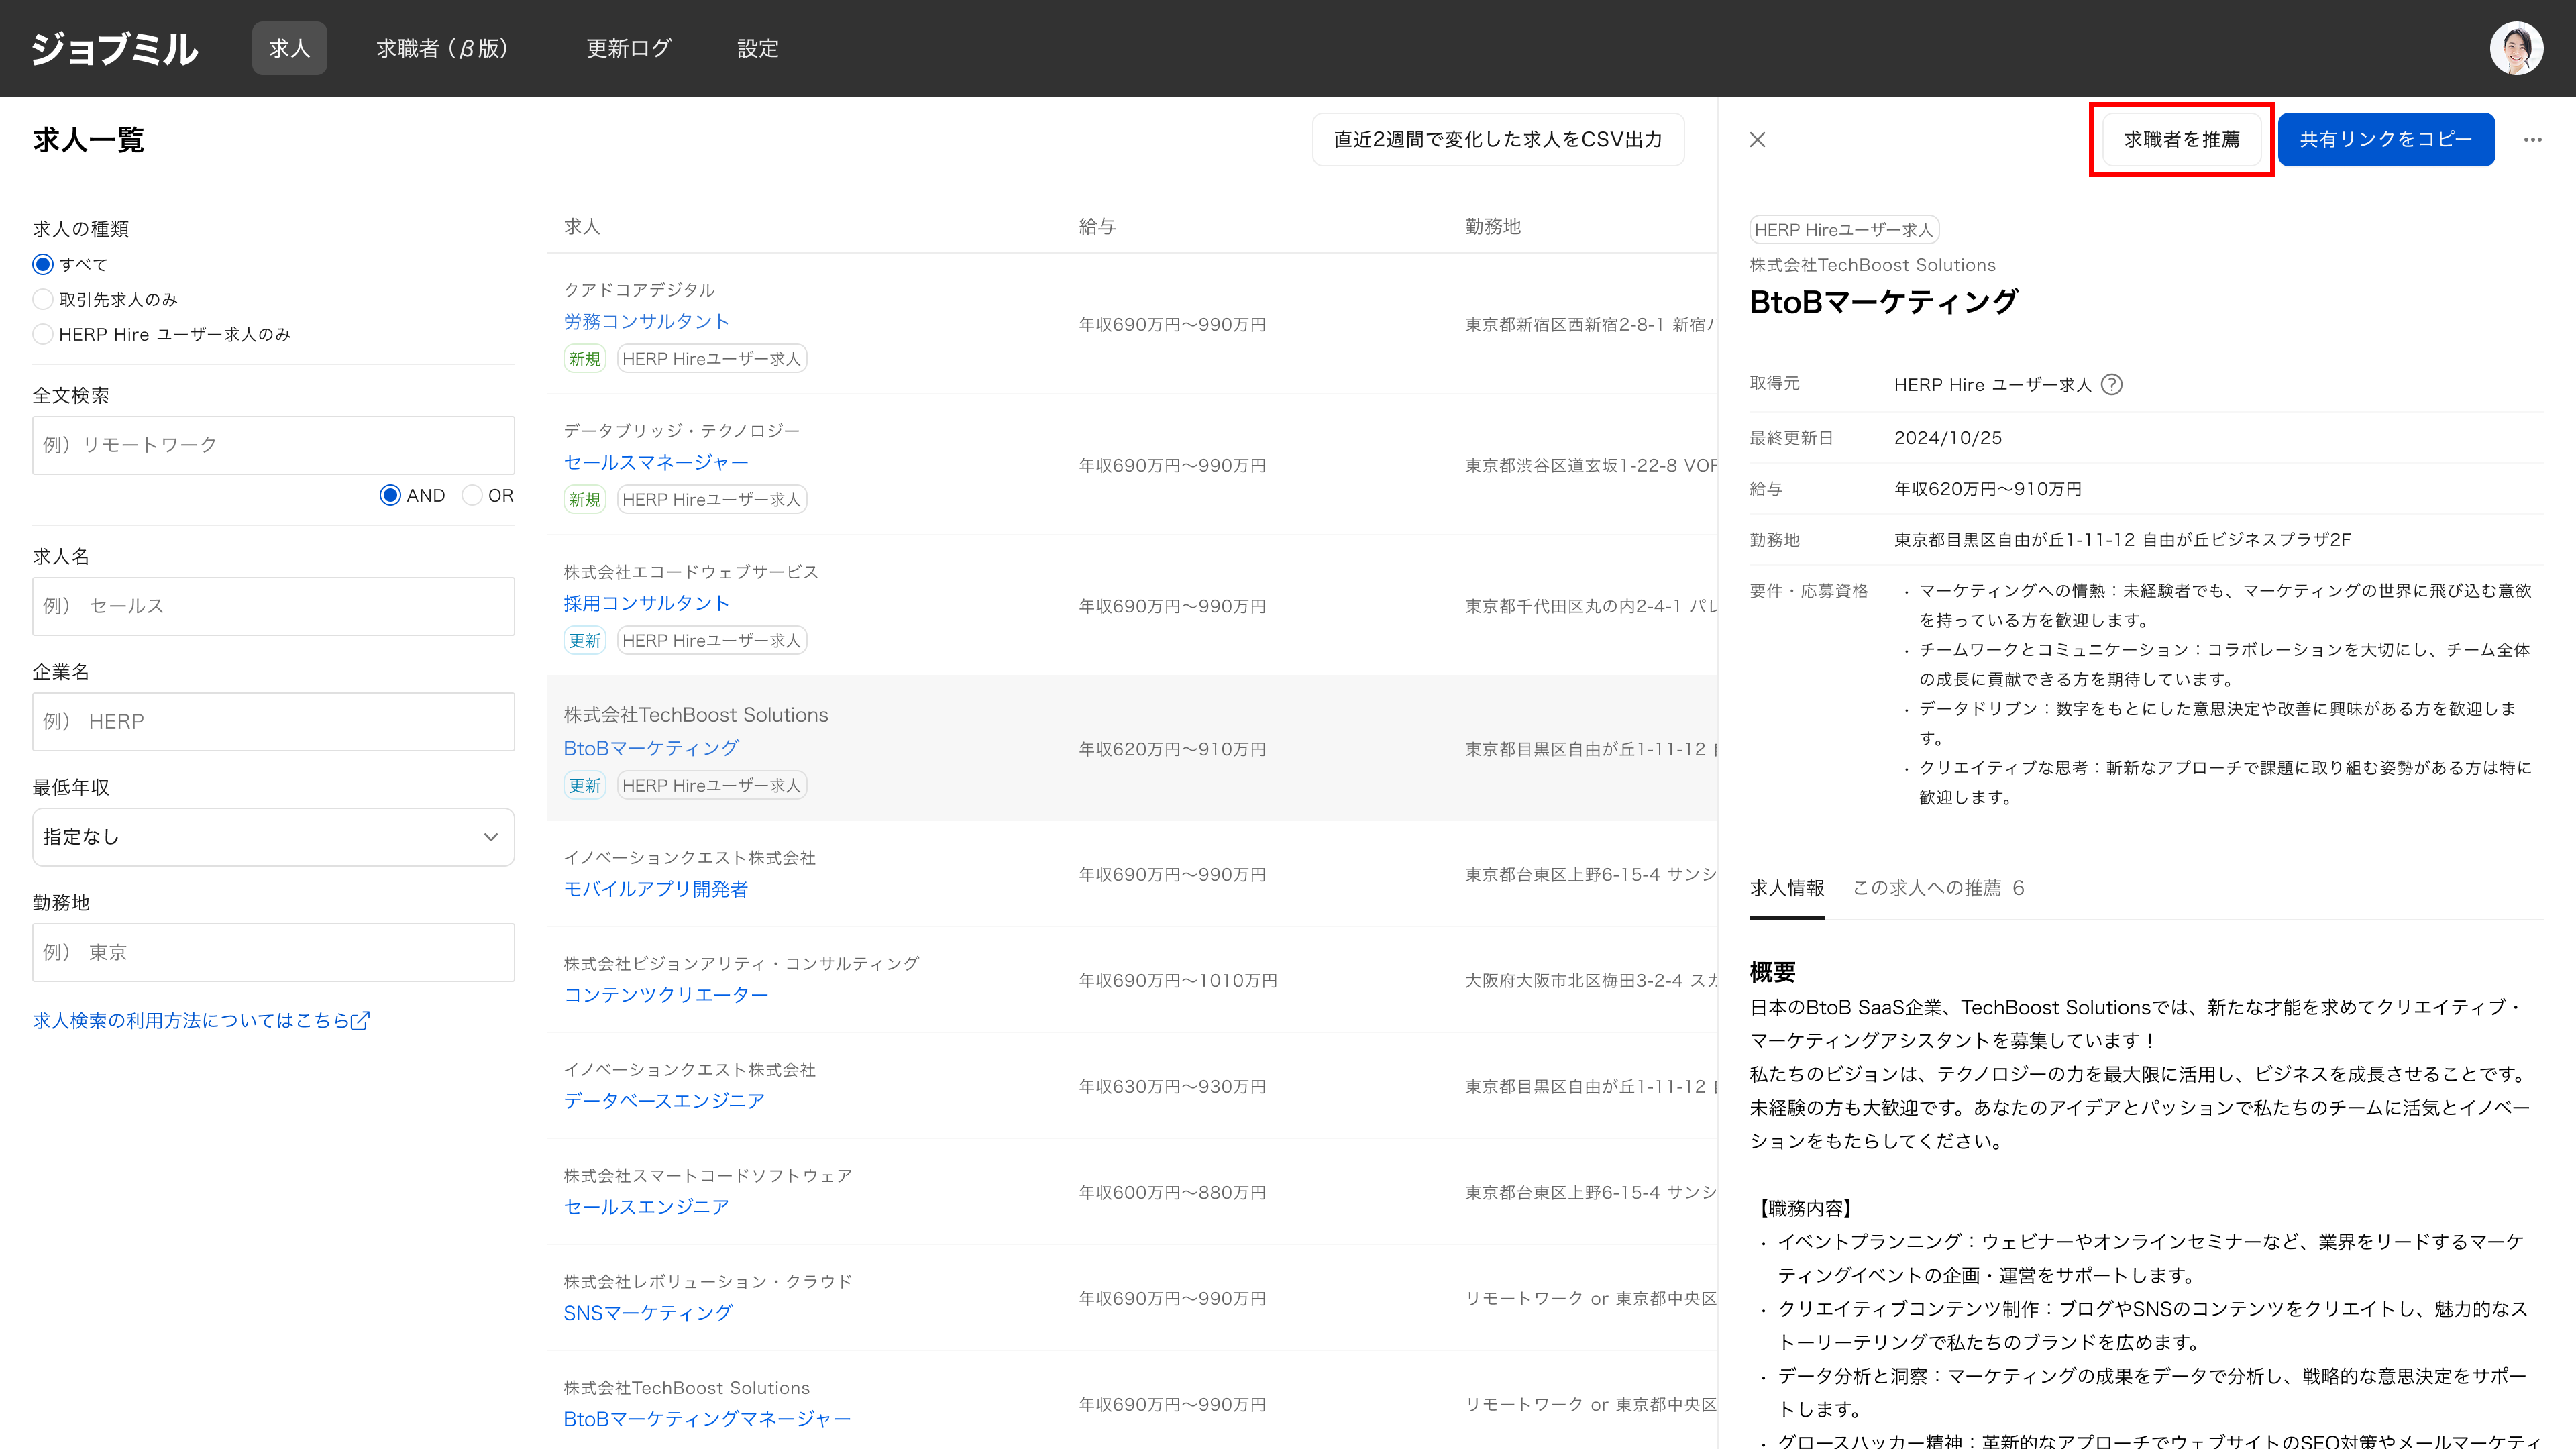2576x1449 pixels.
Task: Click the user avatar in top bar
Action: coord(2515,48)
